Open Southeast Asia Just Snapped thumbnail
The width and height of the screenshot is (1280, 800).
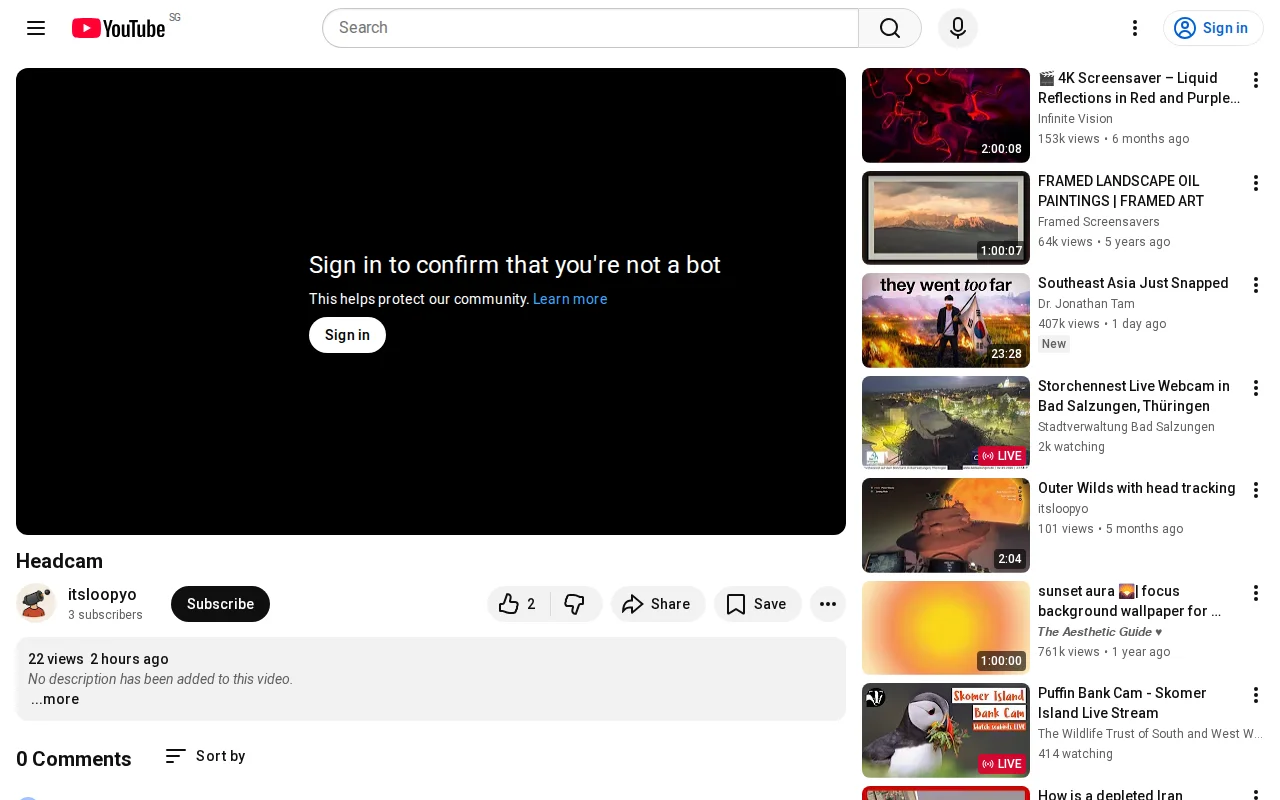coord(946,320)
